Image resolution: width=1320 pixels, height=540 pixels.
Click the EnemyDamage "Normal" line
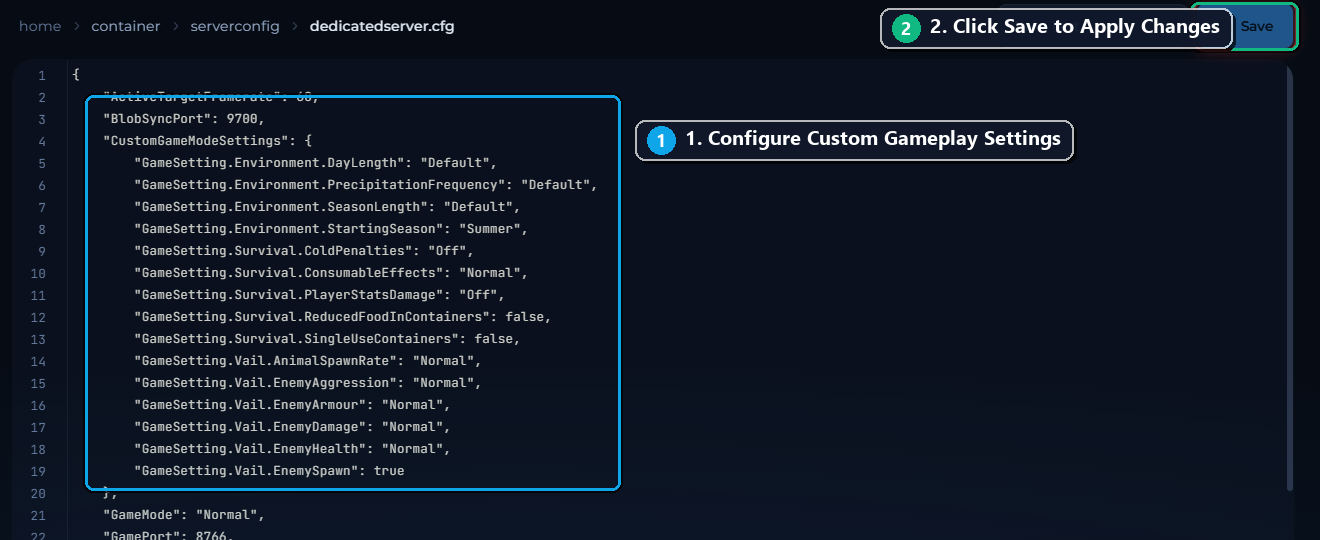pyautogui.click(x=292, y=427)
